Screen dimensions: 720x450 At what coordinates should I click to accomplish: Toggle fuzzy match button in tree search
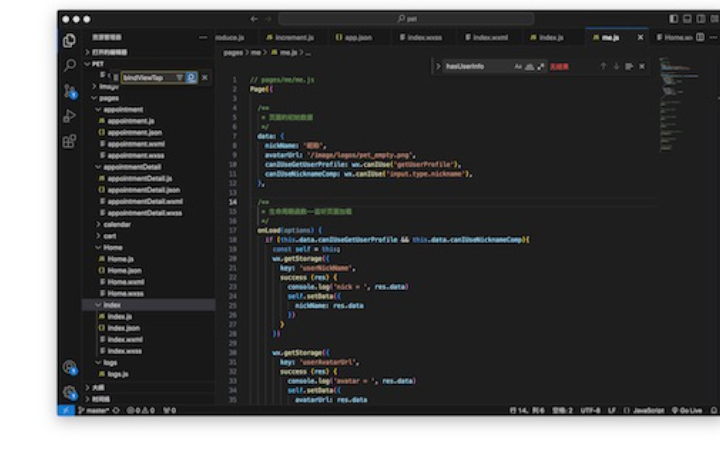click(191, 78)
